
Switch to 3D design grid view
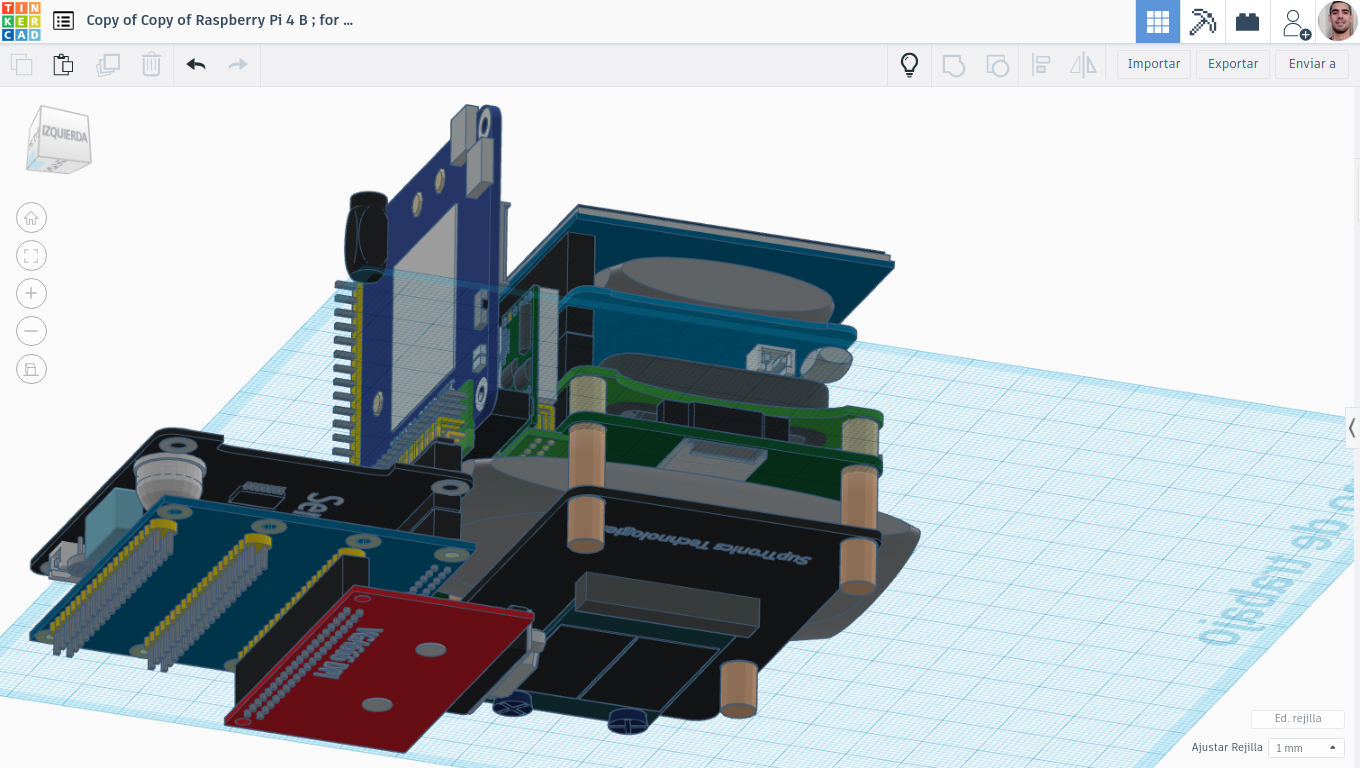tap(1158, 21)
